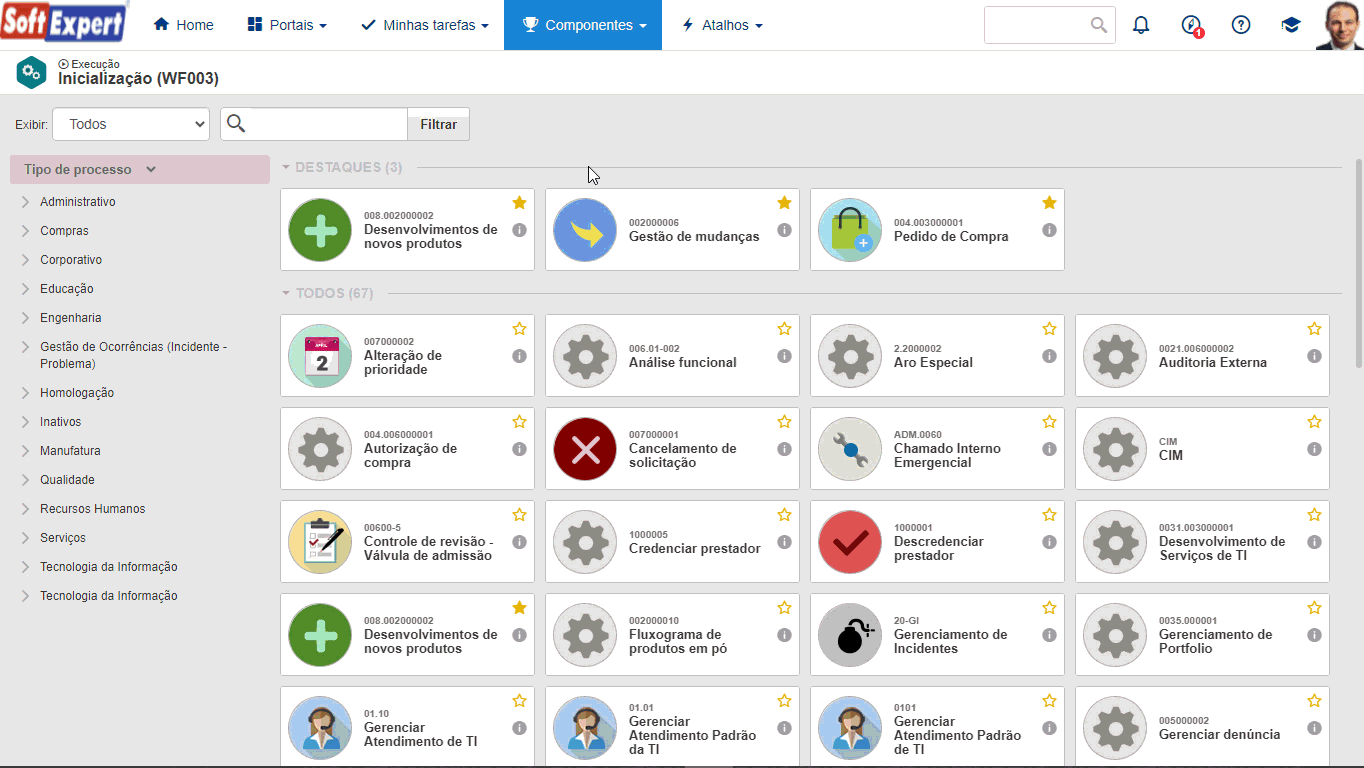Open the Componentes menu
Screen dimensions: 1364x768
[583, 25]
